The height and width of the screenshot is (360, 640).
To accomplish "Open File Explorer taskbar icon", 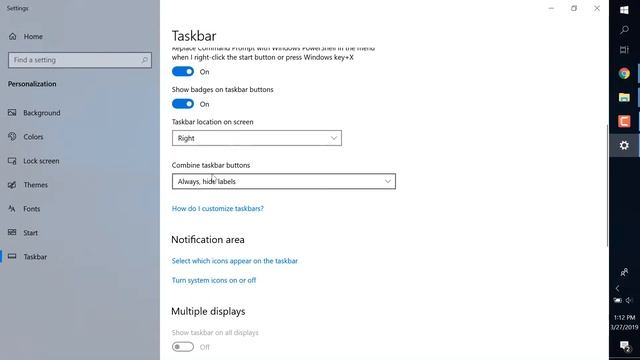I will (624, 97).
